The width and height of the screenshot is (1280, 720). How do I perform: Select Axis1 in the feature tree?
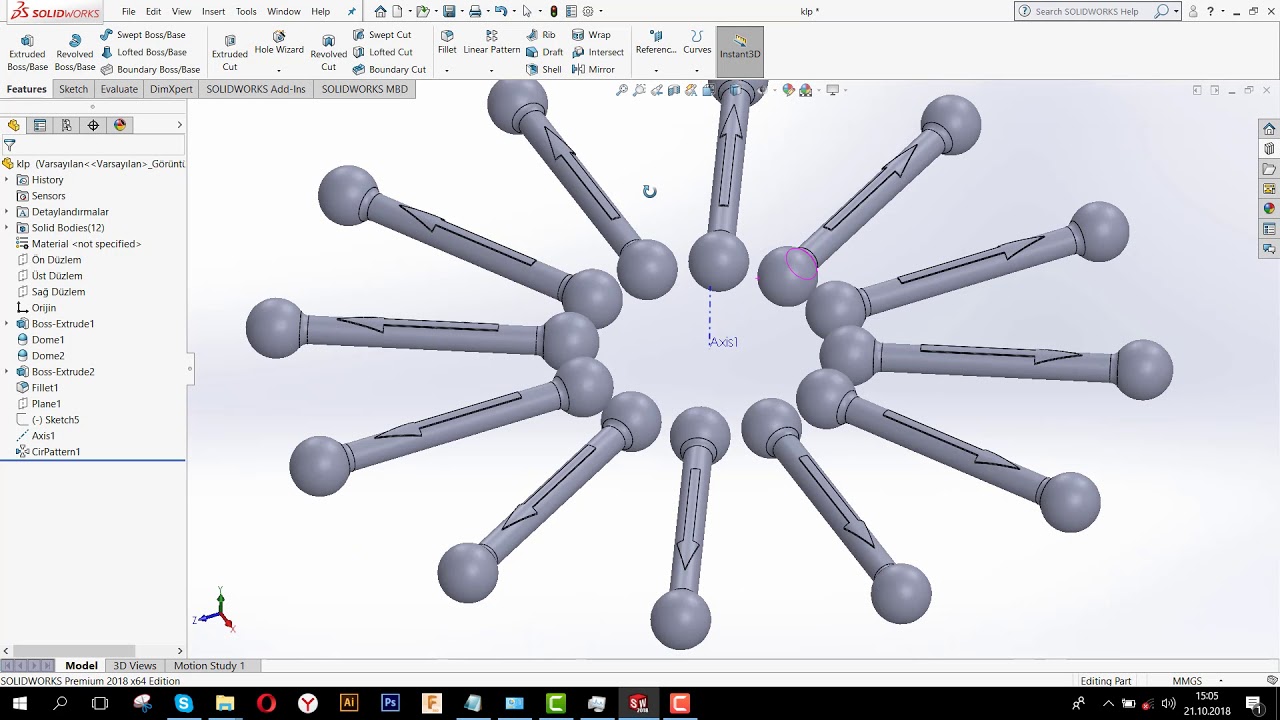coord(43,436)
